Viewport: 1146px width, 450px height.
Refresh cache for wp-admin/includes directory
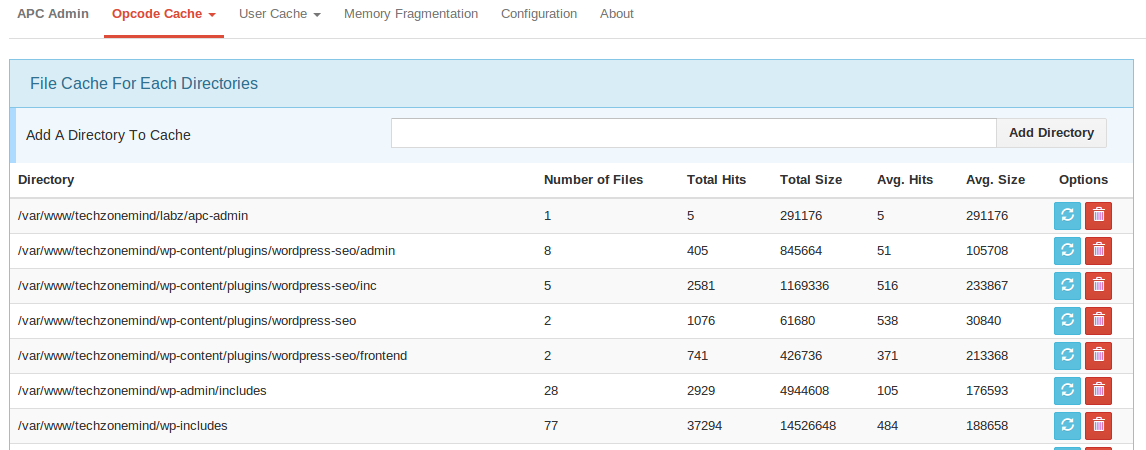pyautogui.click(x=1067, y=391)
